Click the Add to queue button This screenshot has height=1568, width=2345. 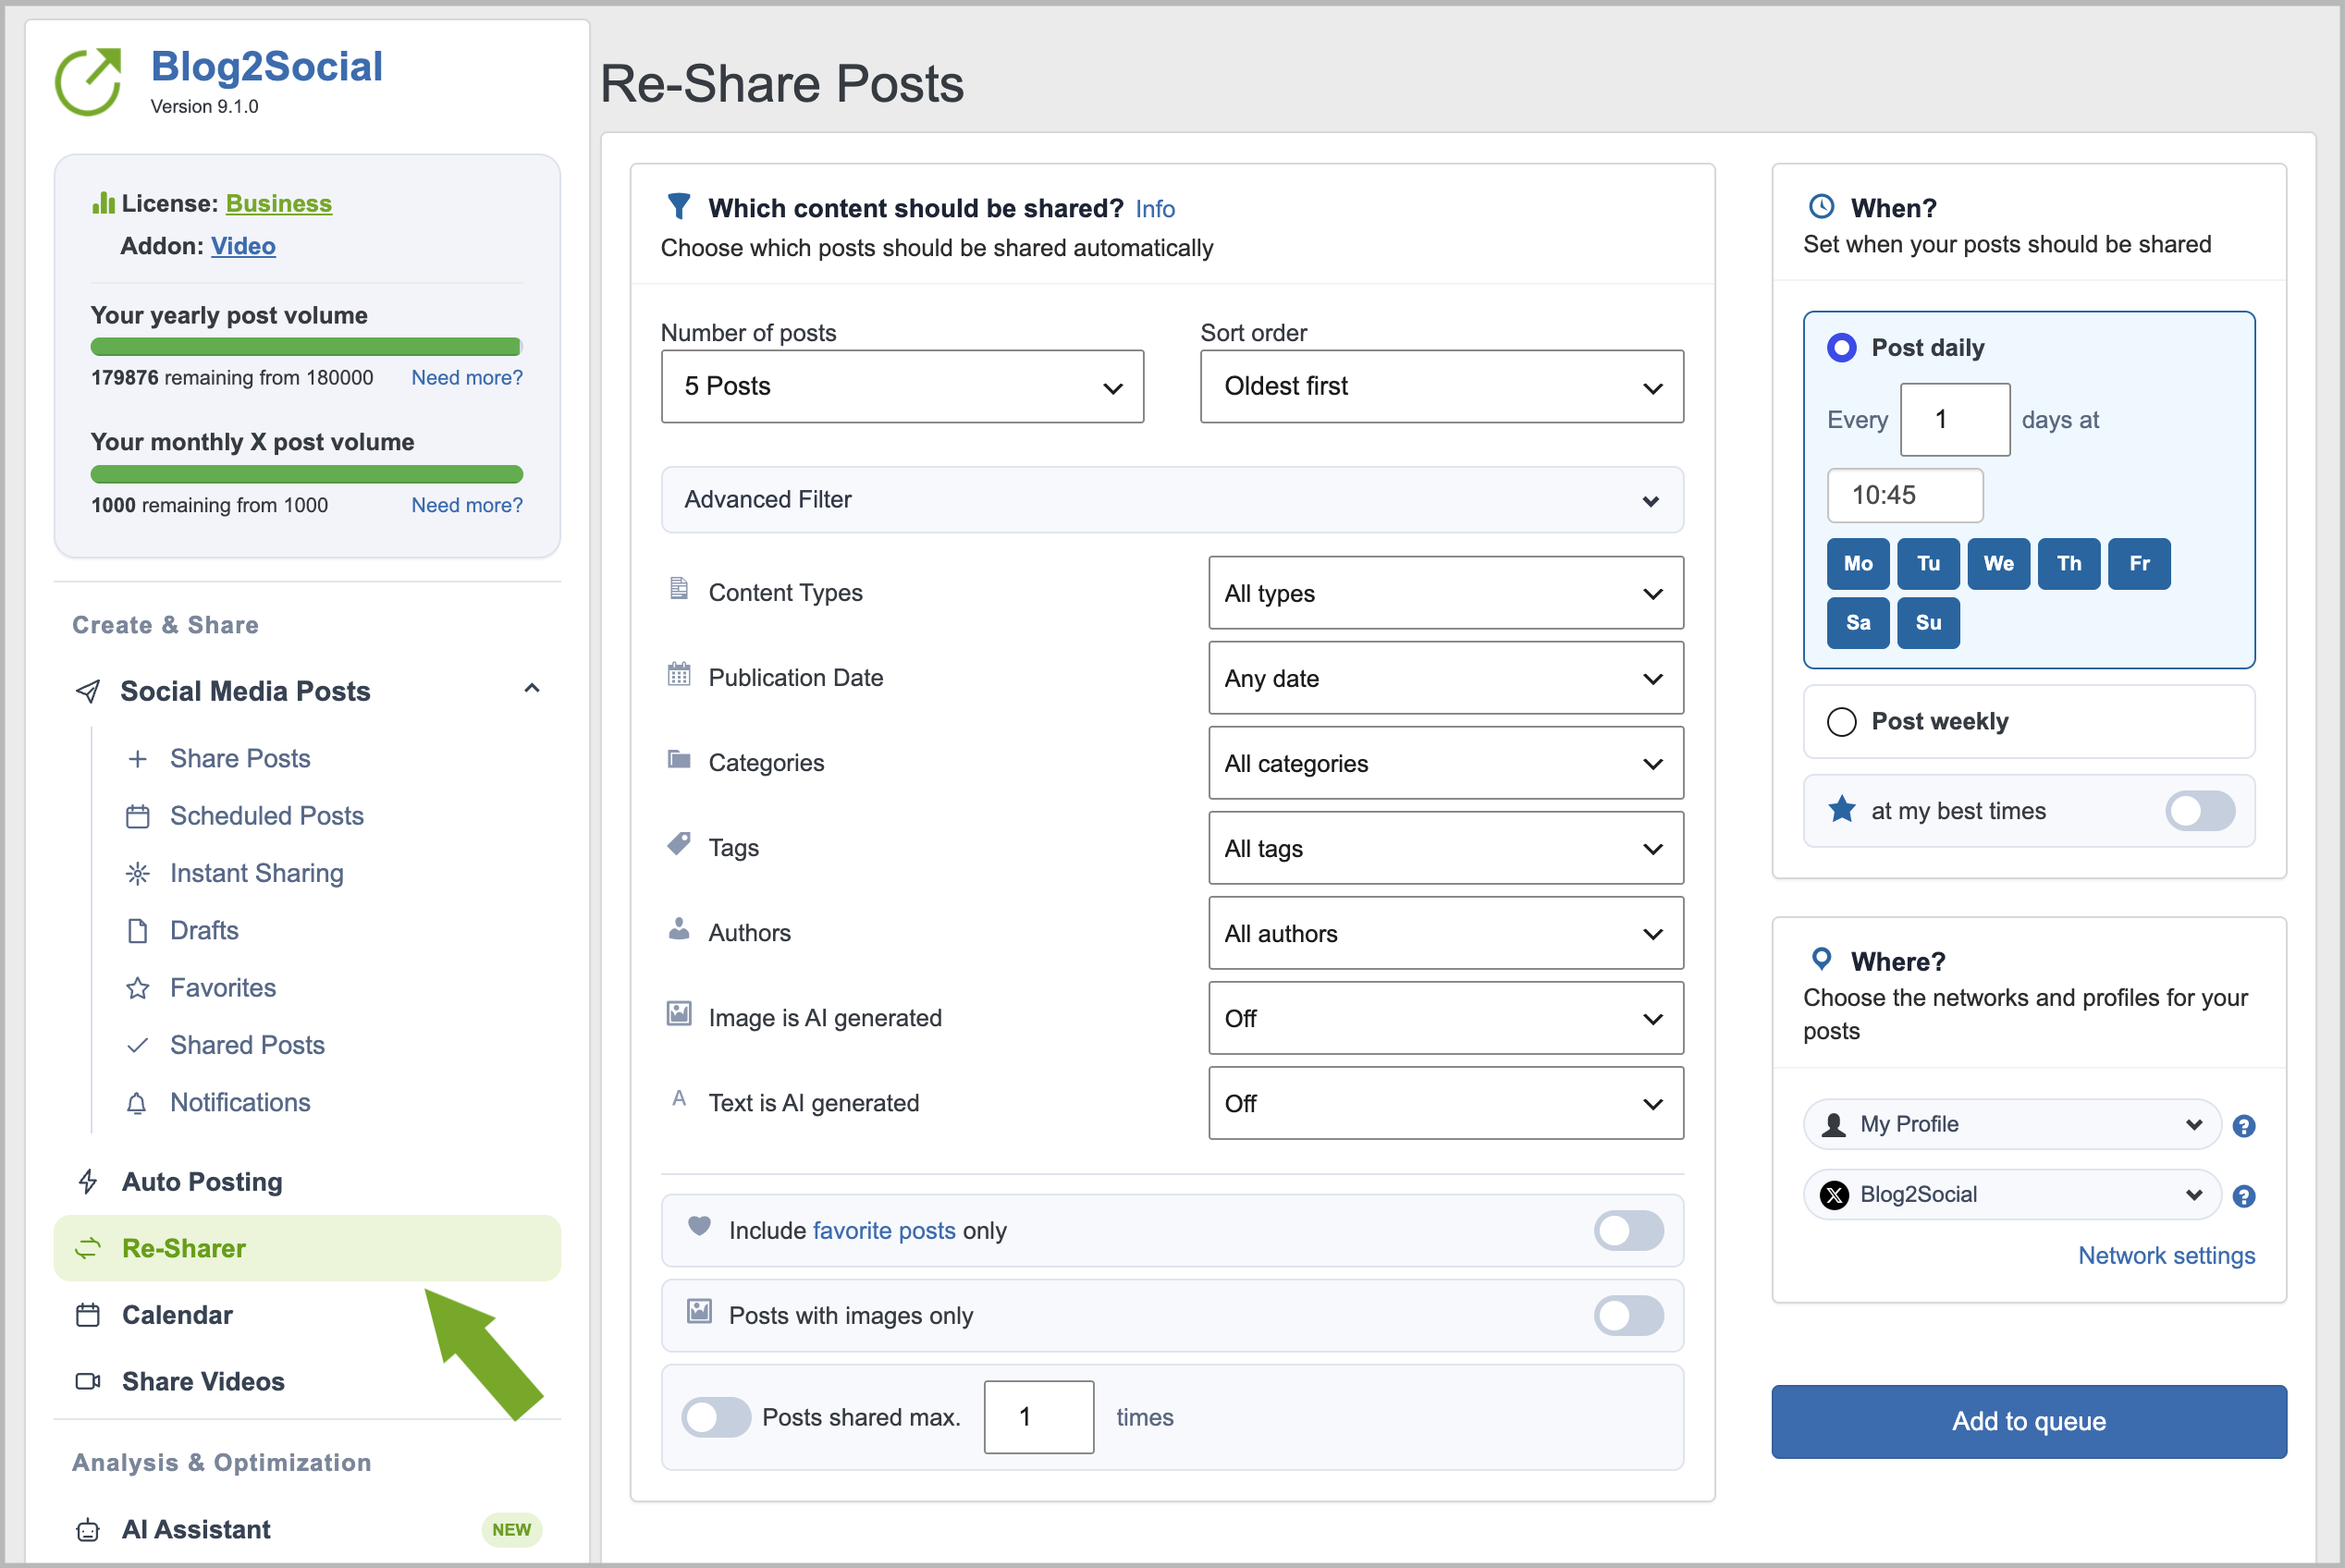tap(2029, 1422)
